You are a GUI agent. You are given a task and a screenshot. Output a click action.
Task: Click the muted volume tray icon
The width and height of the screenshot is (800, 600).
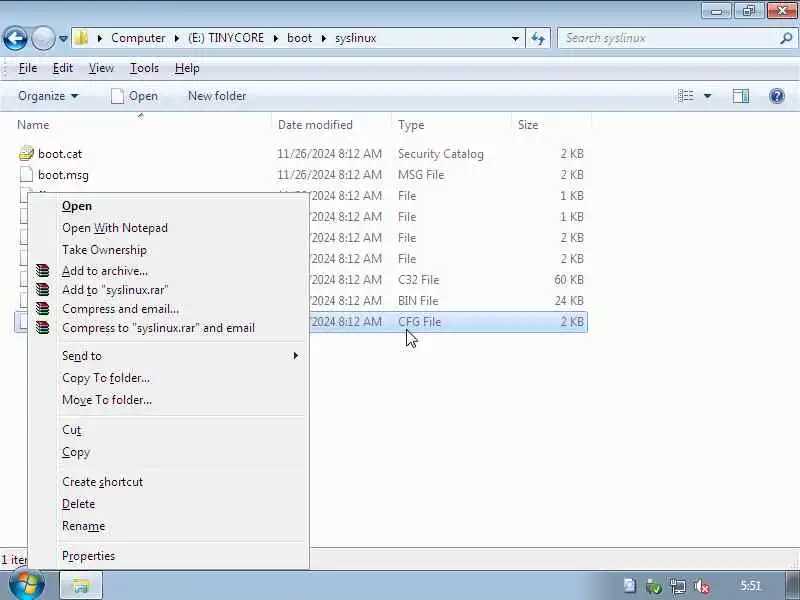coord(703,586)
